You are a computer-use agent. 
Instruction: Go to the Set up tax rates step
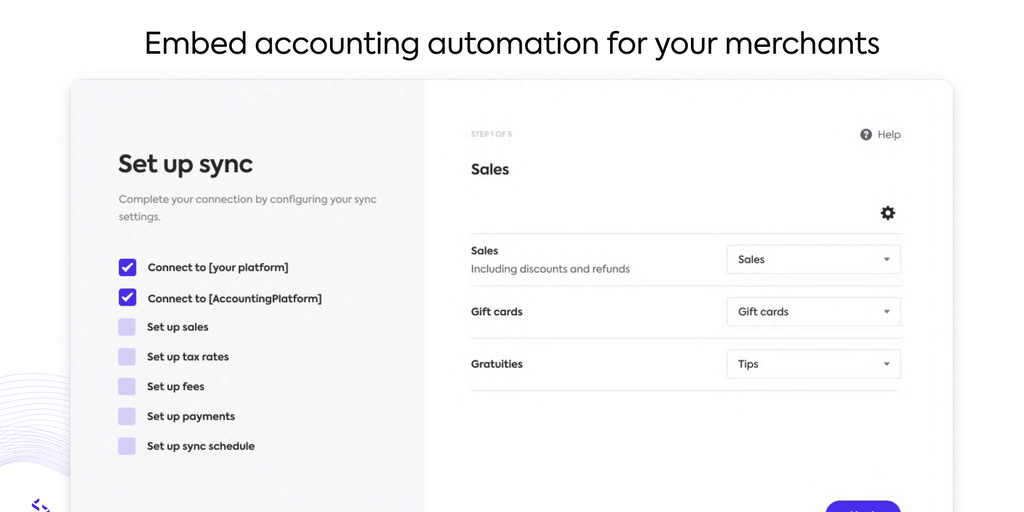point(188,357)
